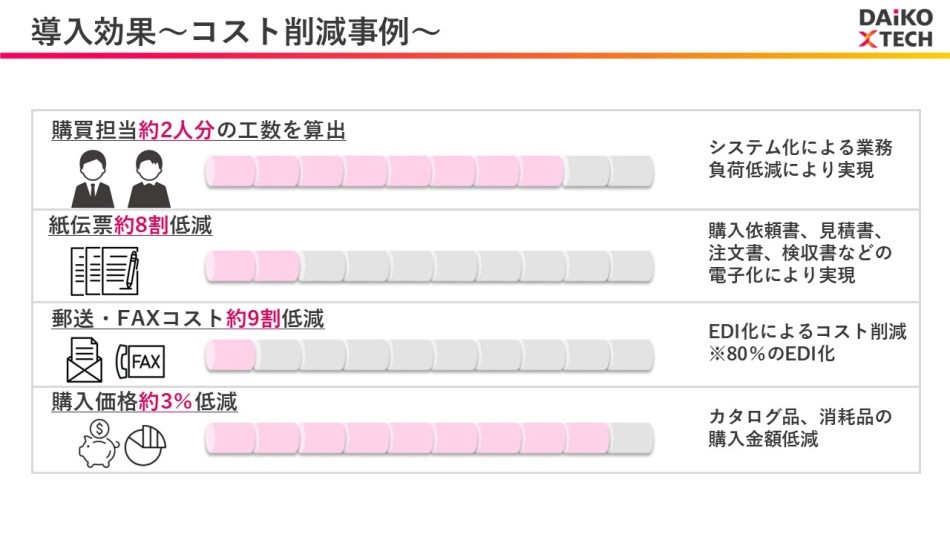Click the 紙伝票約8割低減 progress bar

[x=430, y=266]
